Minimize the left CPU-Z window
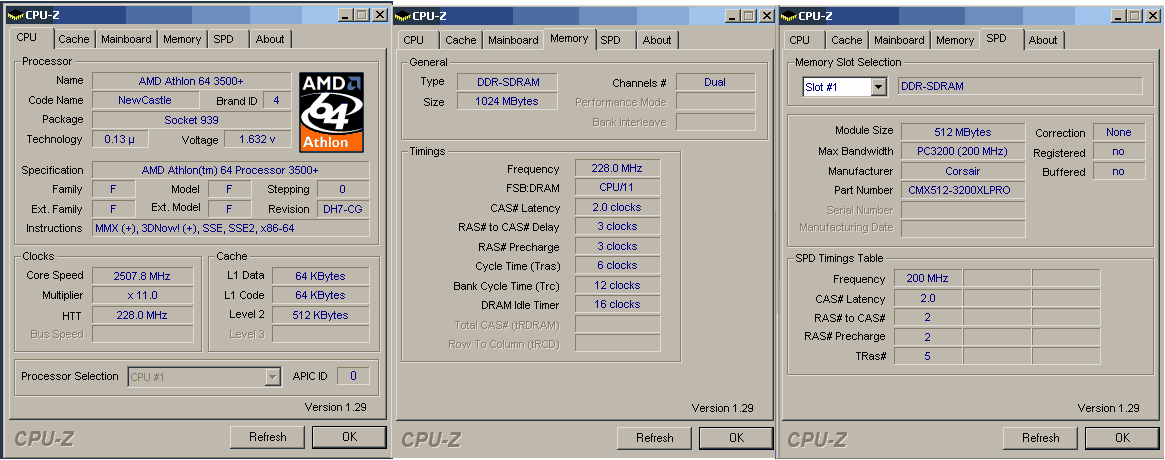1165x460 pixels. pos(345,15)
